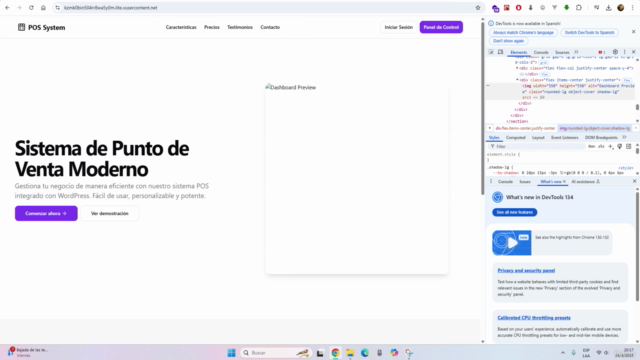This screenshot has height=360, width=640.
Task: Add a new style rule with plus icon
Action: pyautogui.click(x=611, y=147)
